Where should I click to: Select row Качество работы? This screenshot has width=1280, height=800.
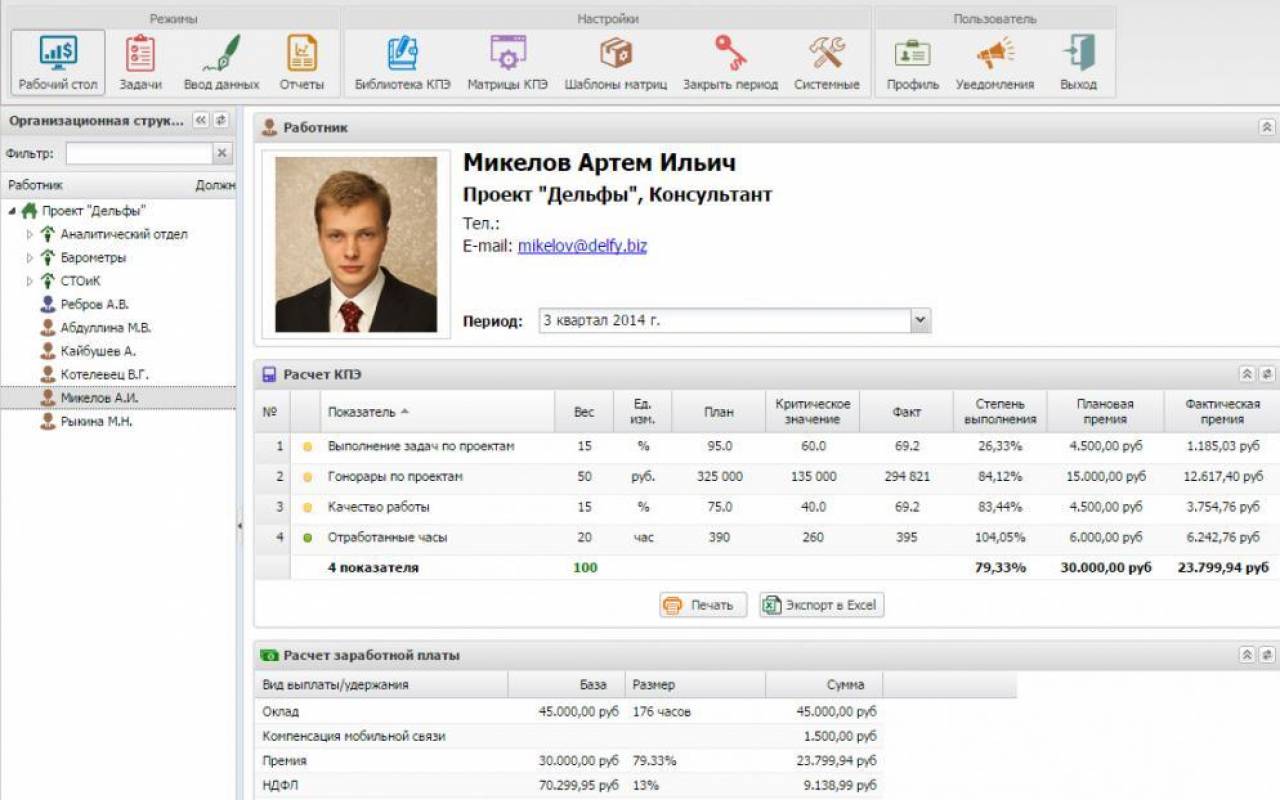point(766,507)
